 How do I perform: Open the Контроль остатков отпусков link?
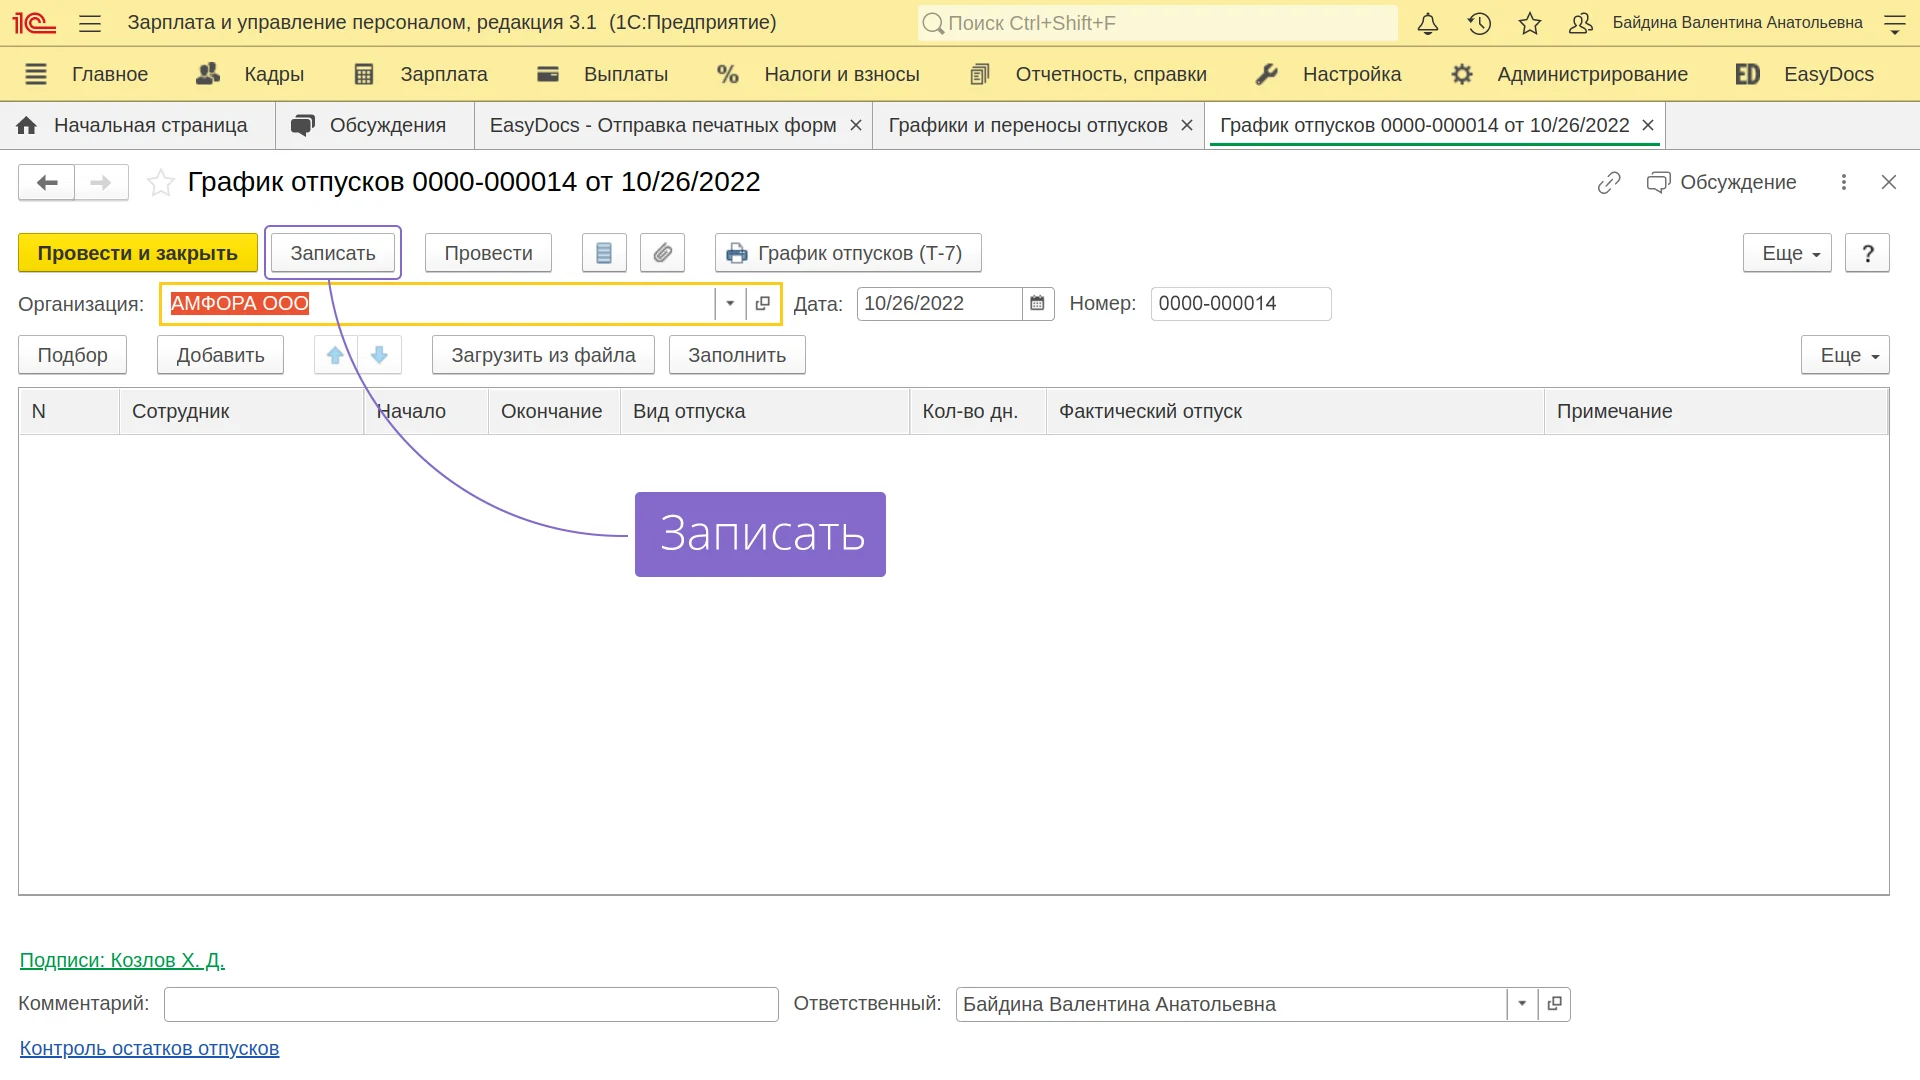pos(149,1048)
